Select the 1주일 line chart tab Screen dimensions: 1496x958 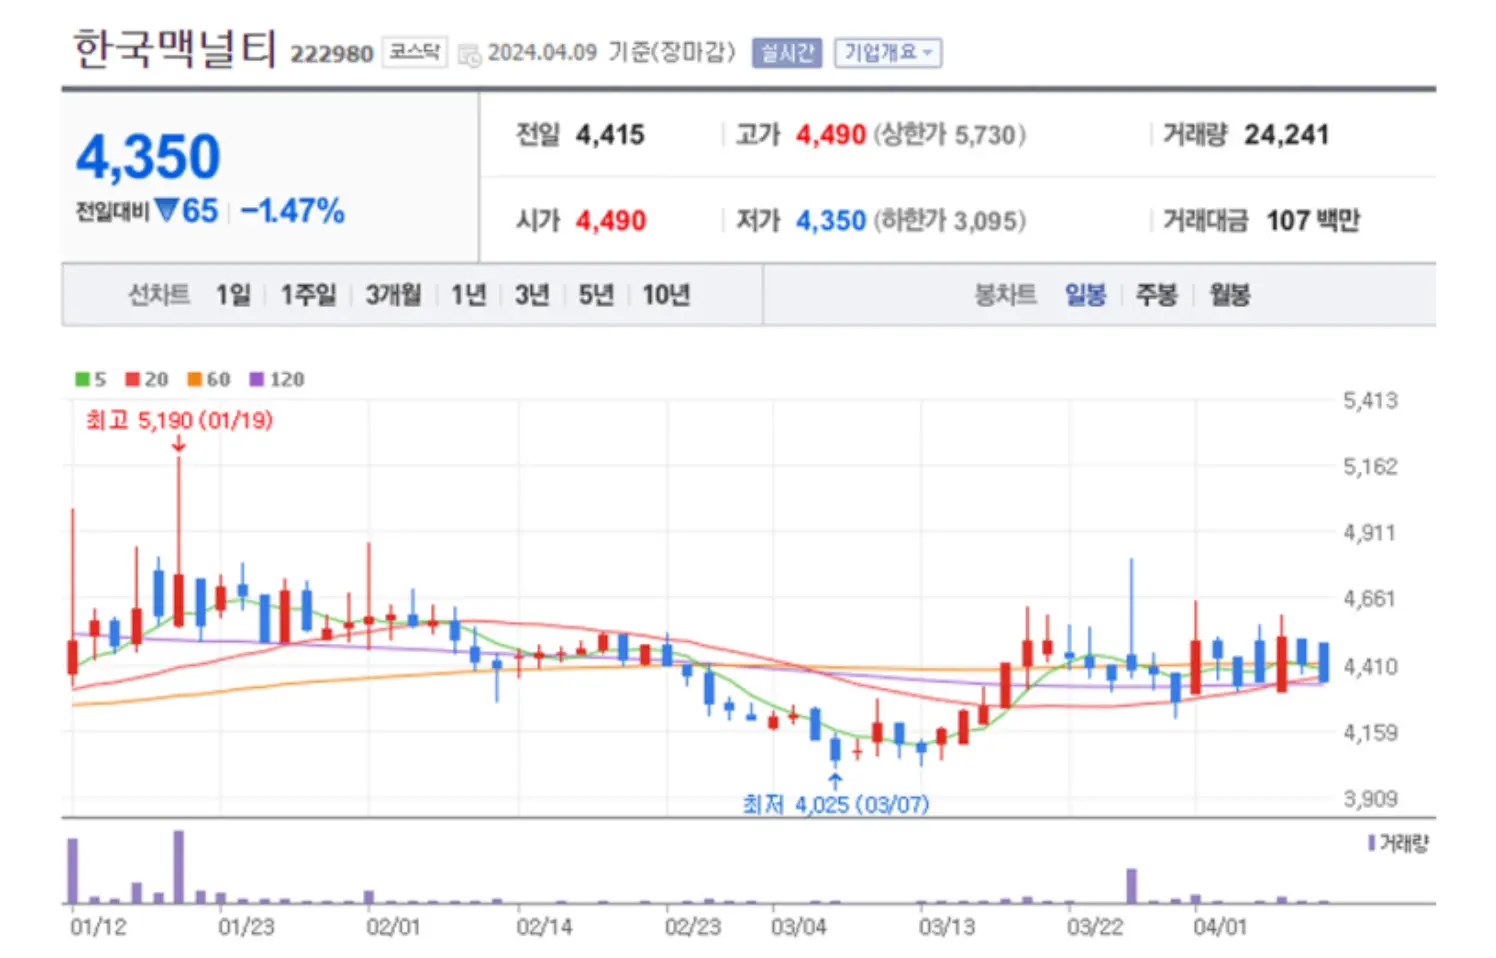click(x=308, y=295)
